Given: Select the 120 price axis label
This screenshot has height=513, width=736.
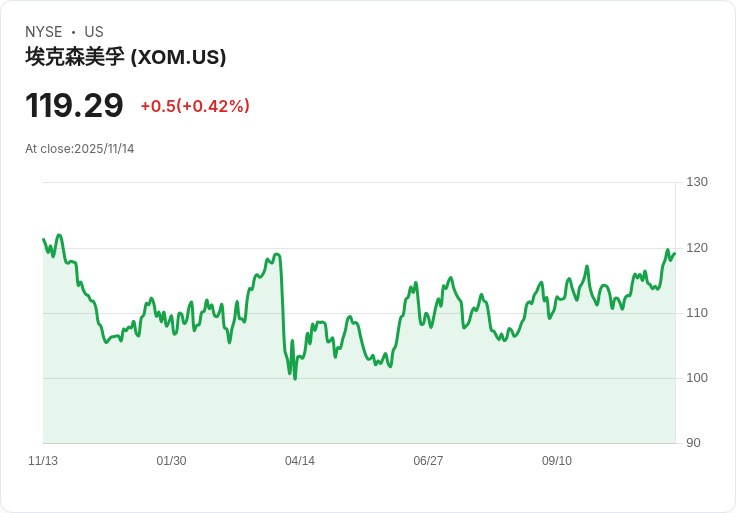Looking at the screenshot, I should click(697, 248).
